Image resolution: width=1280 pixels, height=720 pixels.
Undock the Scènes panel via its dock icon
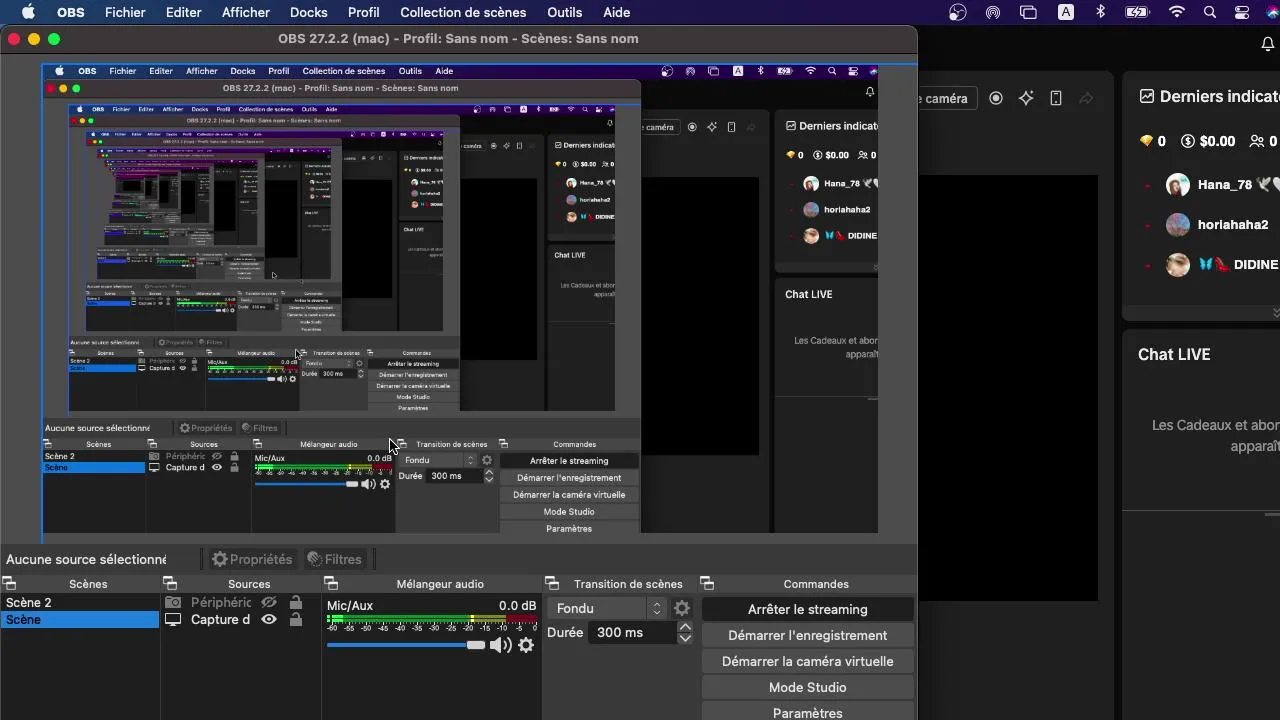coord(10,584)
